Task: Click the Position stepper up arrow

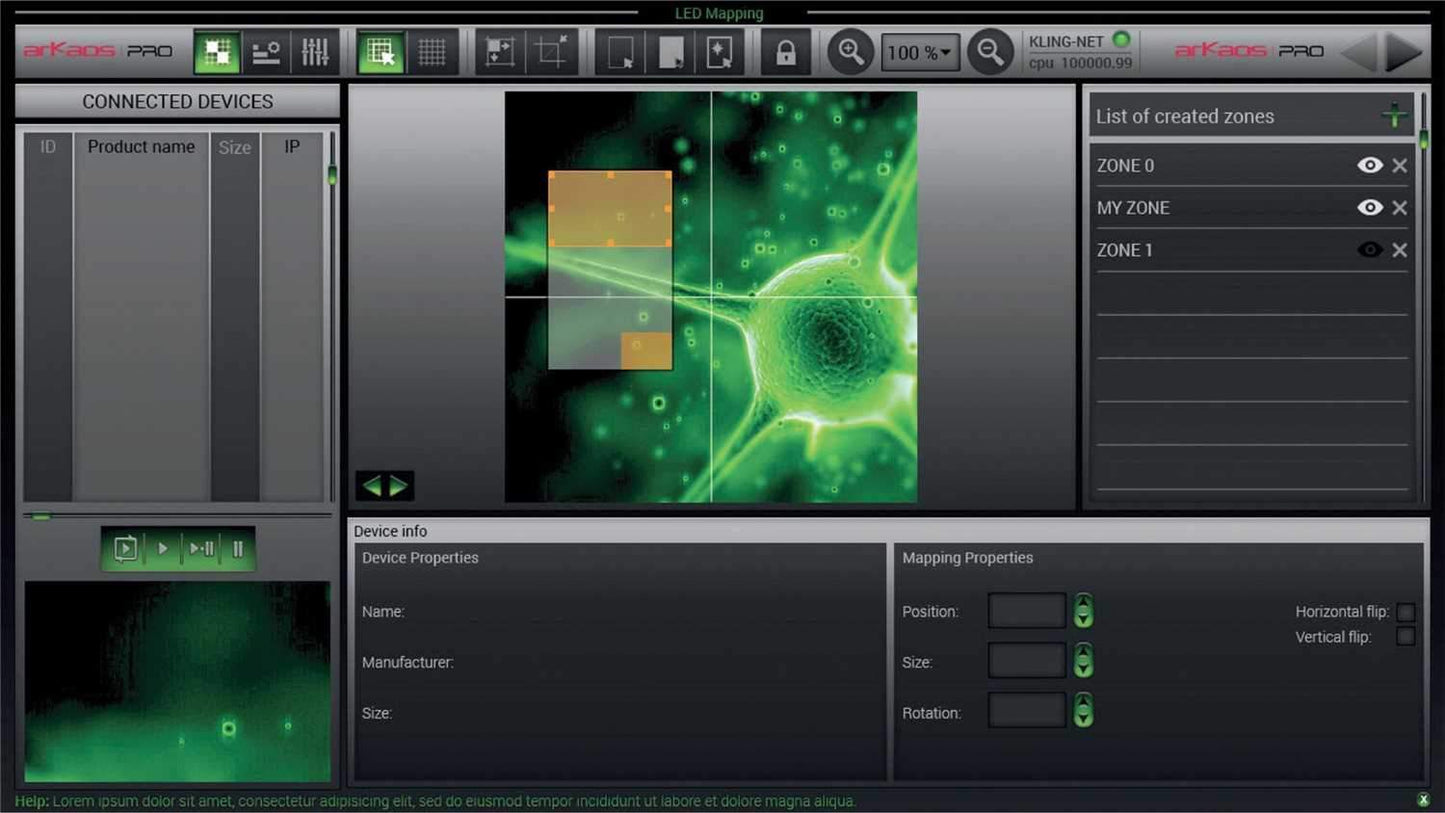Action: 1083,603
